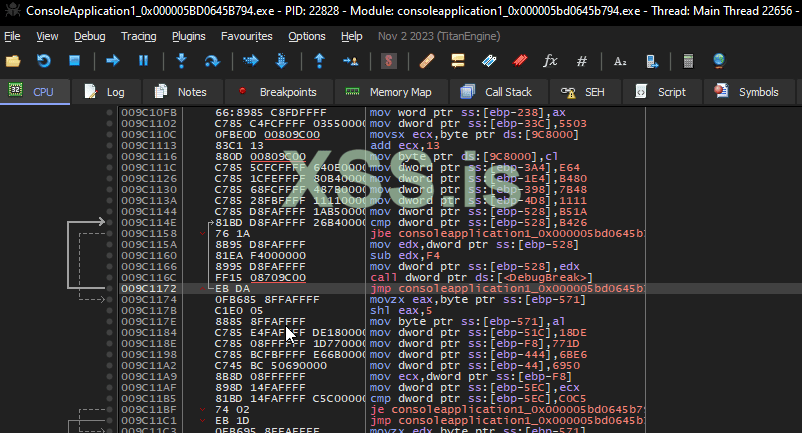Viewport: 802px width, 433px height.
Task: Click address 009C114E in disassembly
Action: coord(149,222)
